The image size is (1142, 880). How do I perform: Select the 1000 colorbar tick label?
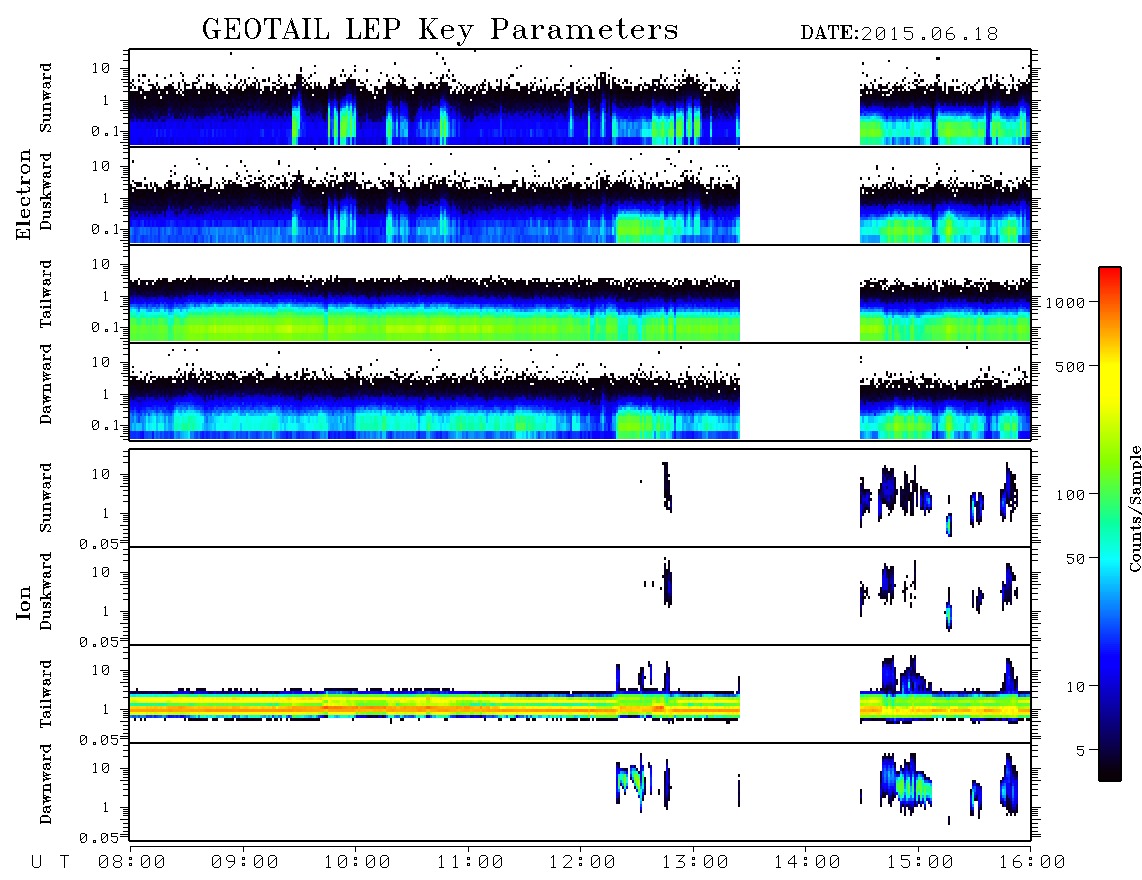[x=1065, y=303]
